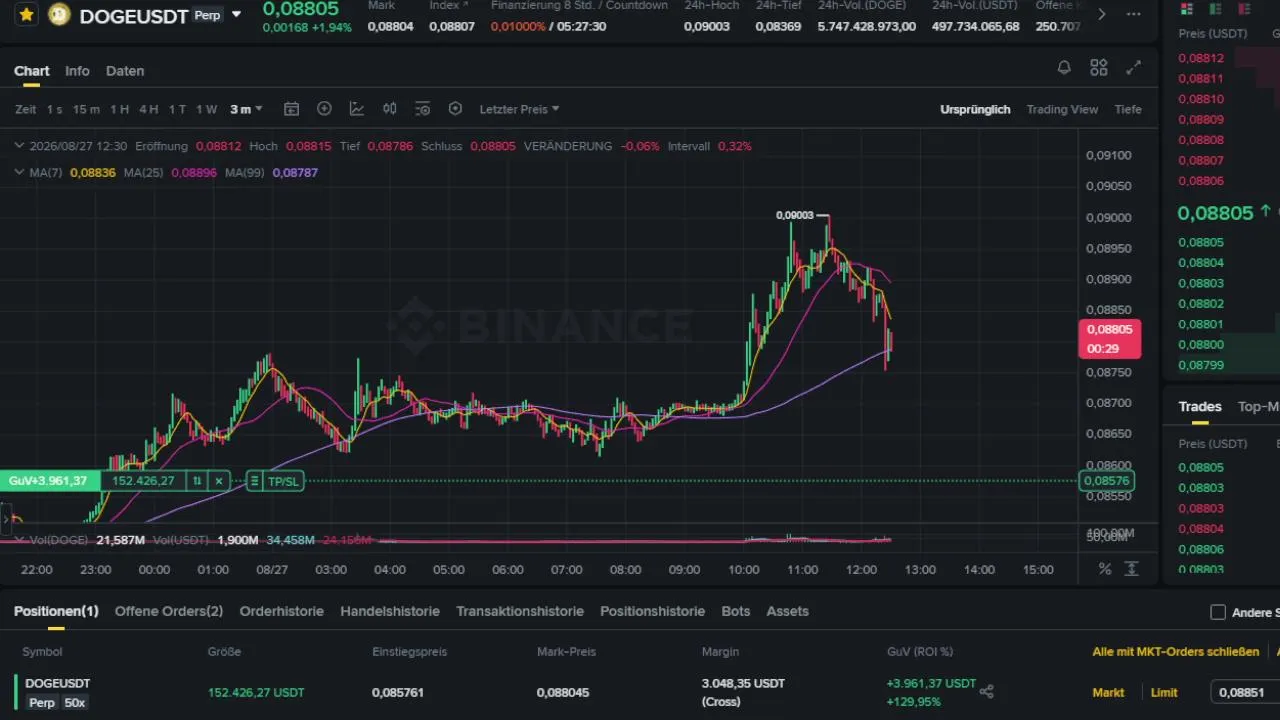Click the circled plus add icon

pyautogui.click(x=324, y=109)
